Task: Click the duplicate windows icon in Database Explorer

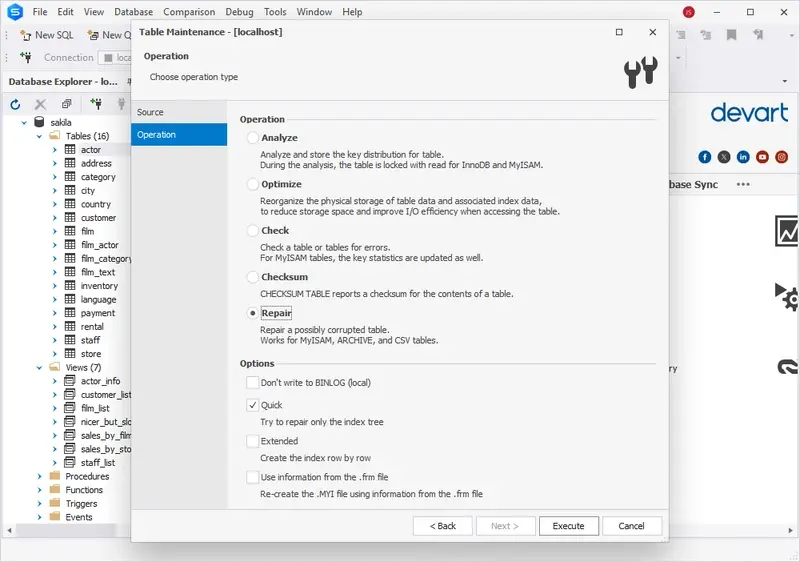Action: [66, 104]
